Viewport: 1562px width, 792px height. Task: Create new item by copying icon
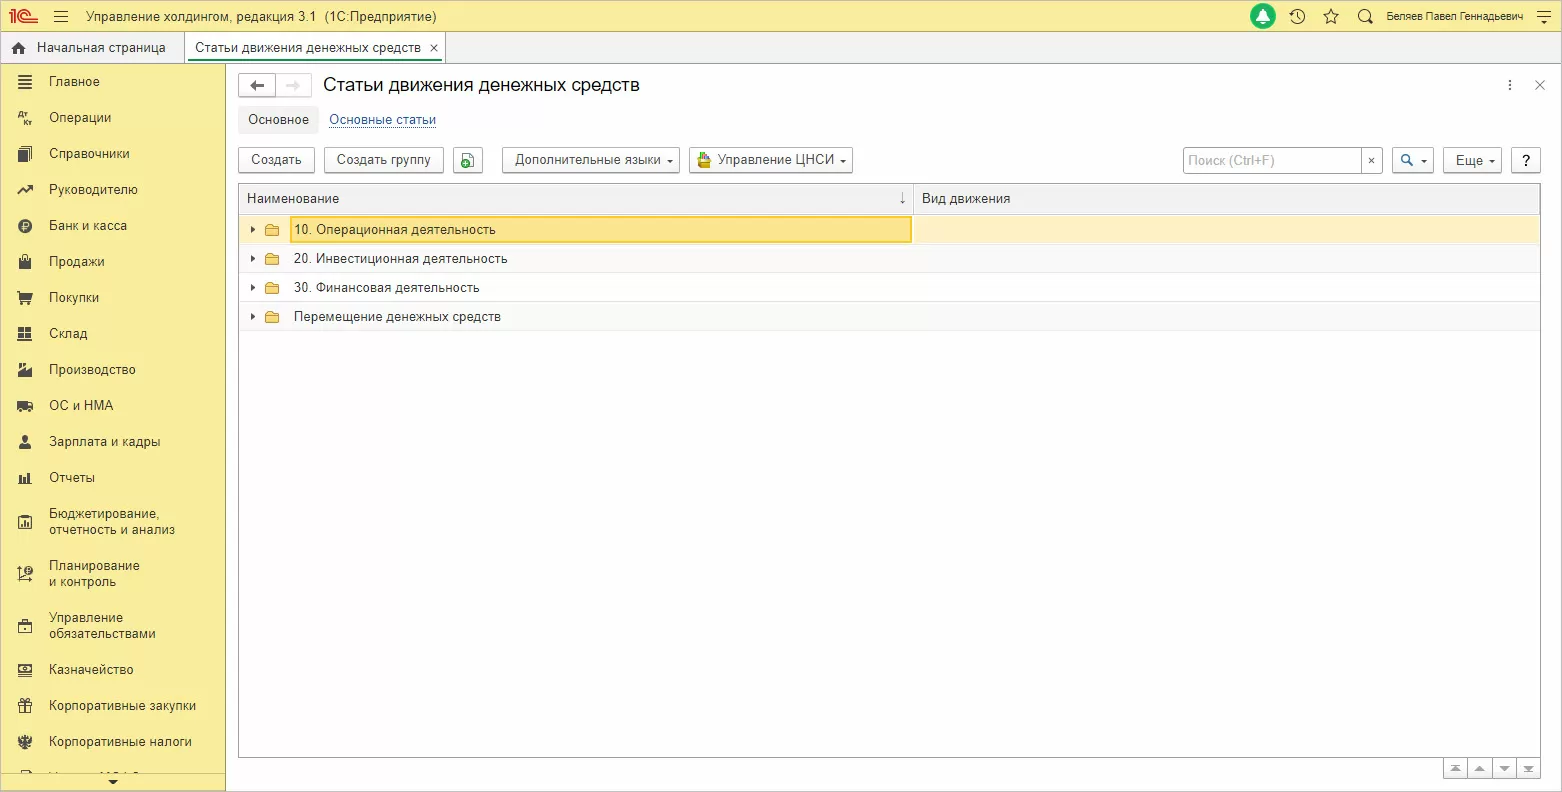click(467, 160)
